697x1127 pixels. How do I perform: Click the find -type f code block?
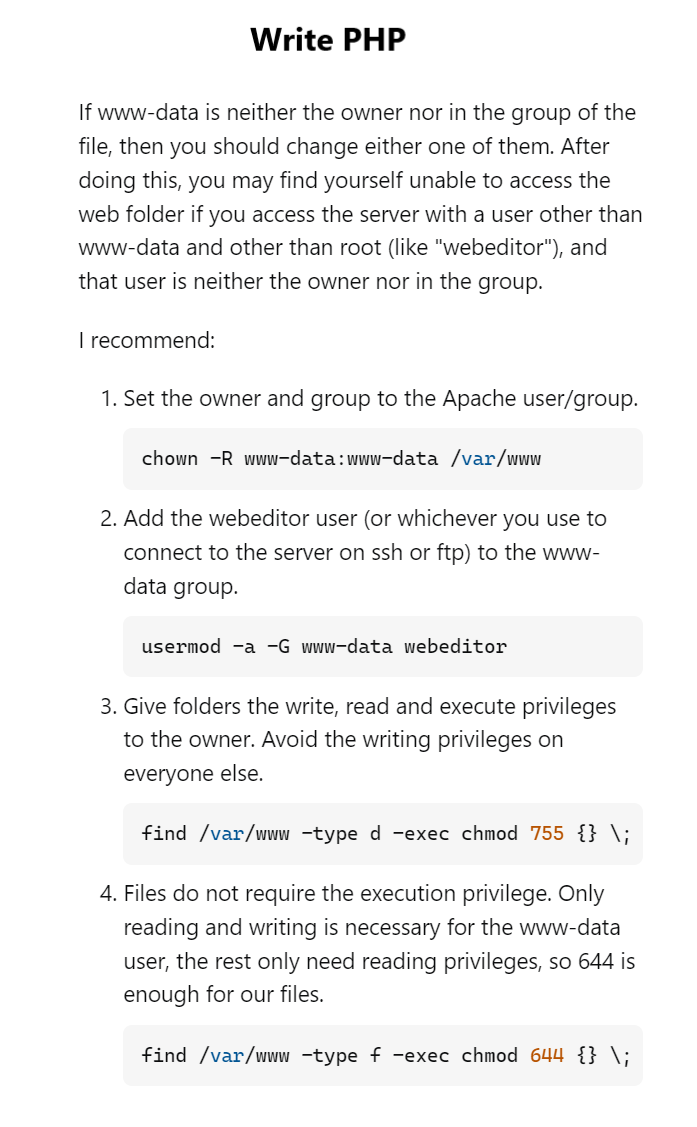(382, 1056)
